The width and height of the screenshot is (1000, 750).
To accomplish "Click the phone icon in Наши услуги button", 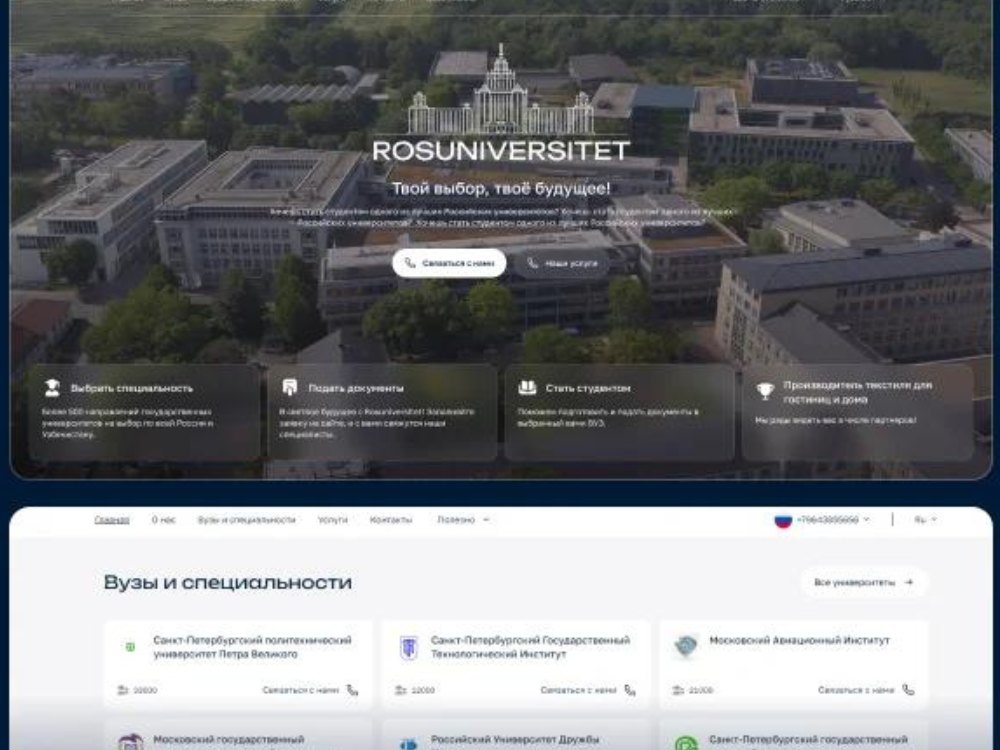I will [x=533, y=263].
